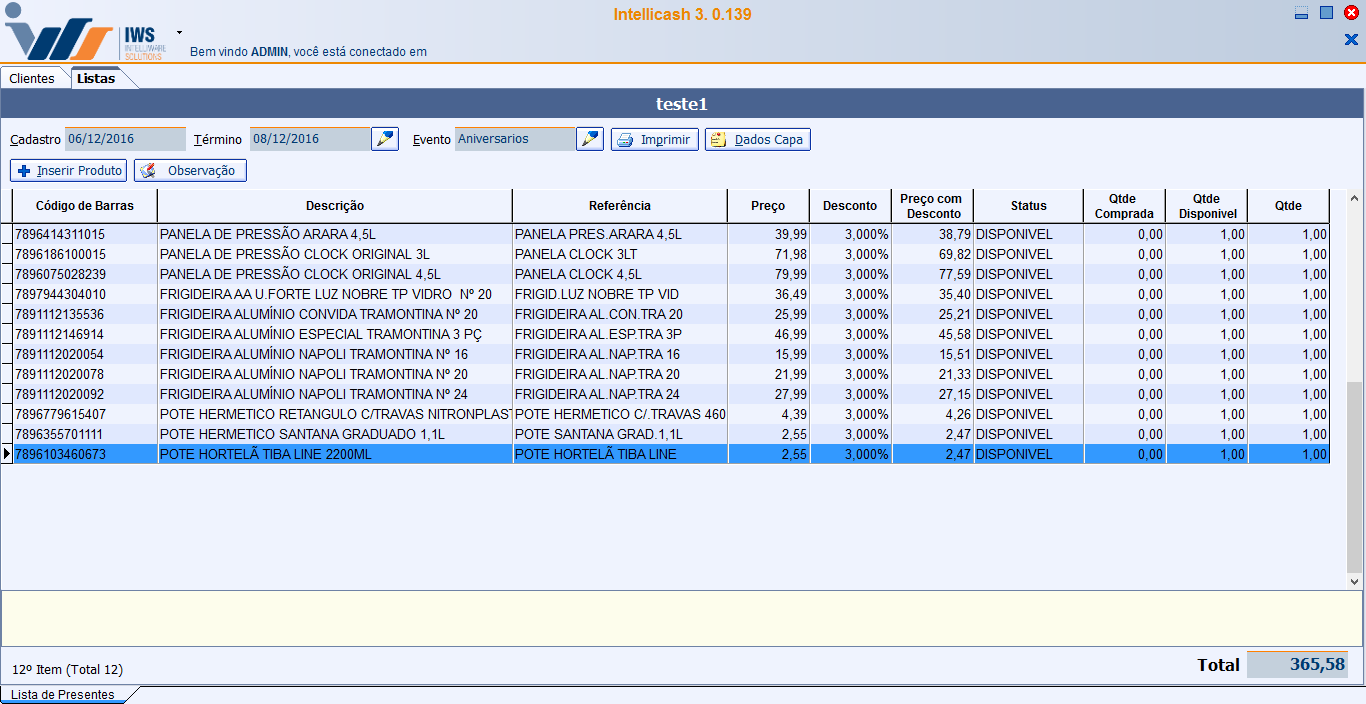Maximize the Intellicash window

(x=1326, y=13)
